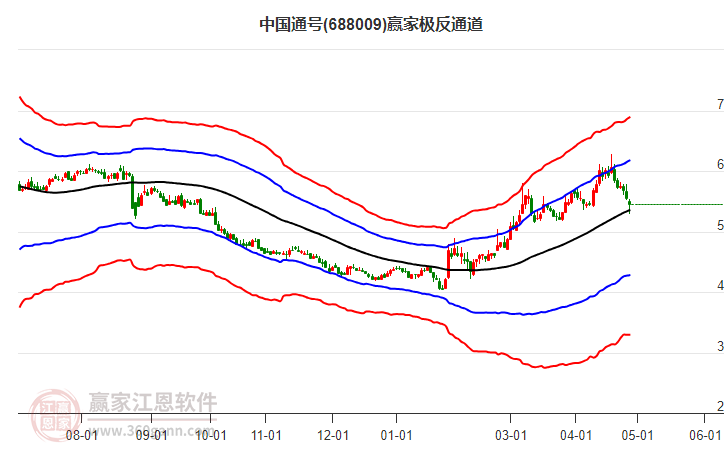Click the last candlestick near 05-01
This screenshot has width=726, height=450.
pyautogui.click(x=630, y=205)
